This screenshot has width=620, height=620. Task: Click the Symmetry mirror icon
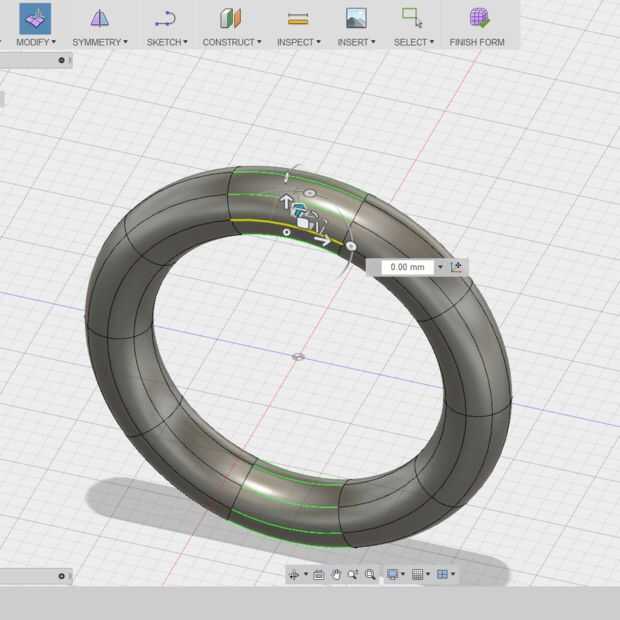pyautogui.click(x=99, y=19)
